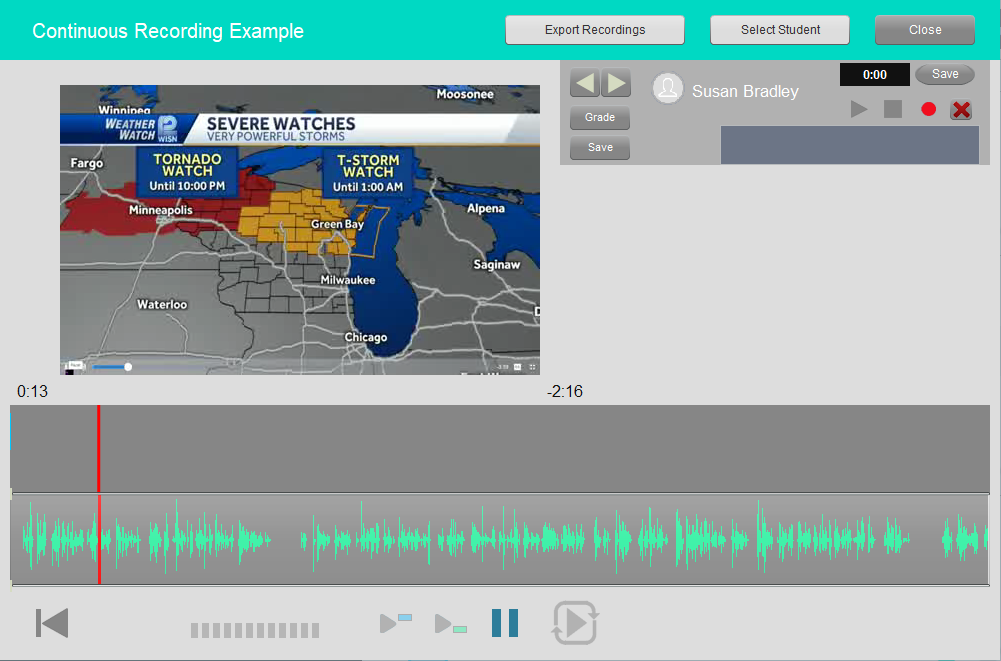The height and width of the screenshot is (661, 1001).
Task: Click the Grade button
Action: 600,118
